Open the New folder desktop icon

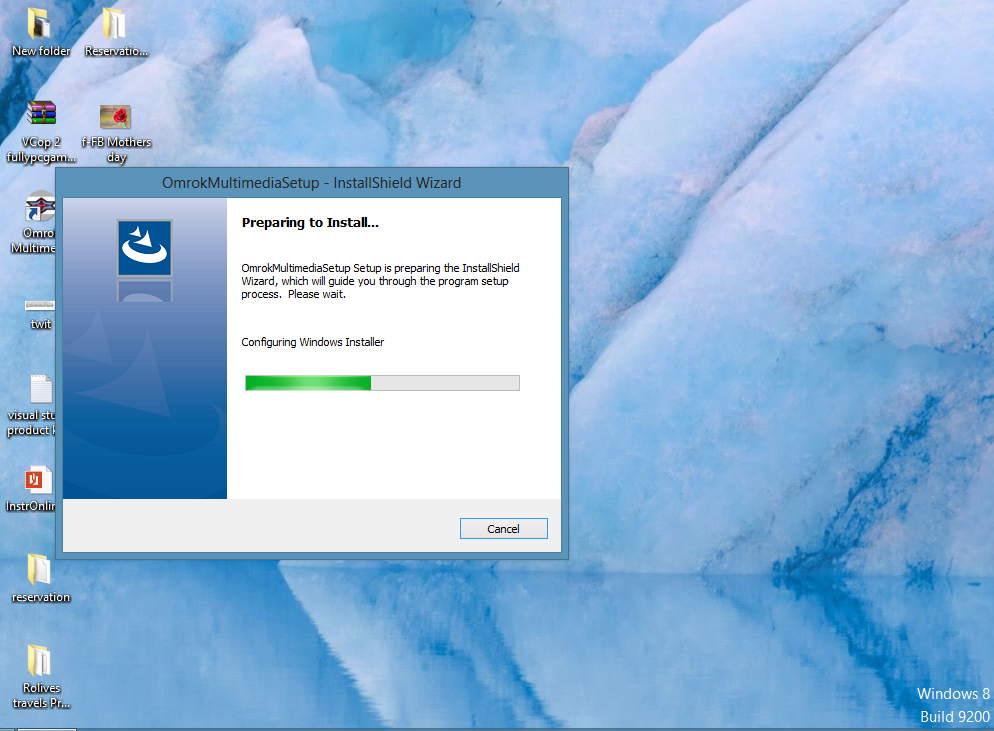tap(41, 32)
